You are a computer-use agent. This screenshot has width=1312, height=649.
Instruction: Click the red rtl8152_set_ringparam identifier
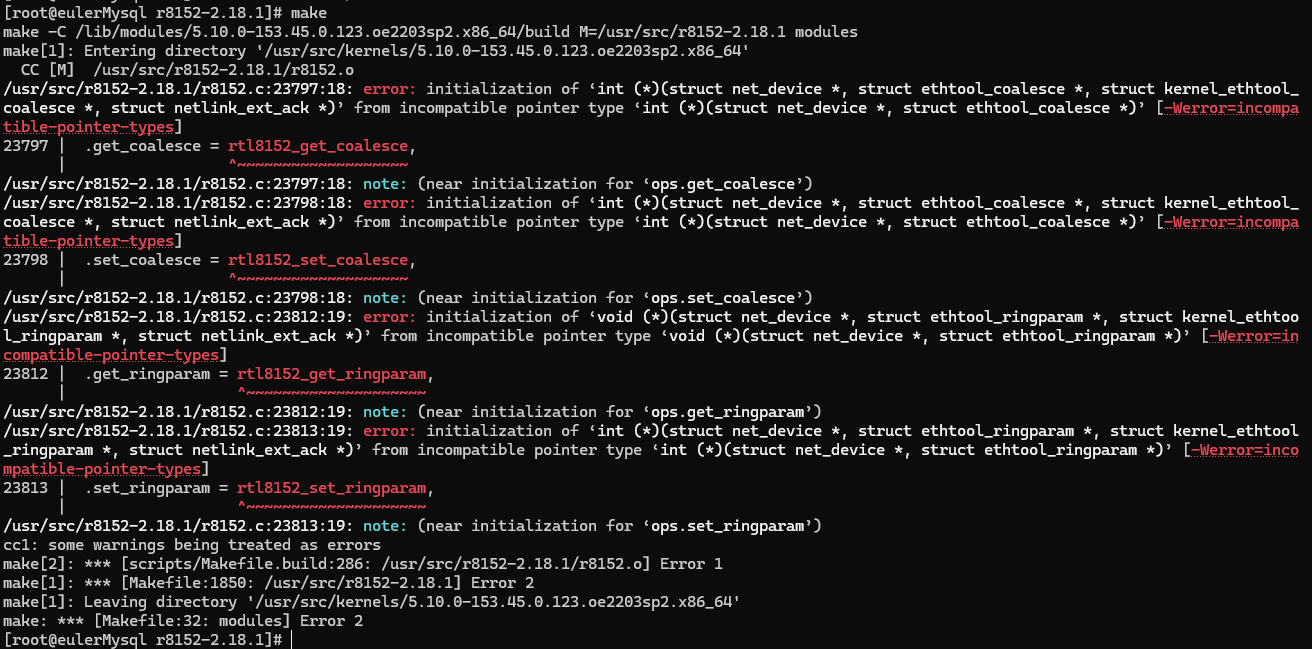[x=331, y=488]
